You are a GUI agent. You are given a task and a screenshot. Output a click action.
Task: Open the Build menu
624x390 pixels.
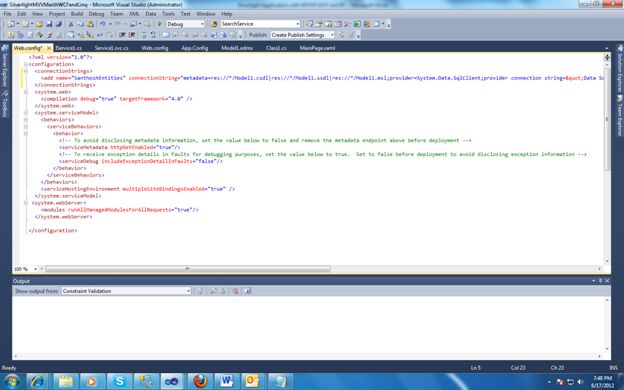tap(77, 14)
